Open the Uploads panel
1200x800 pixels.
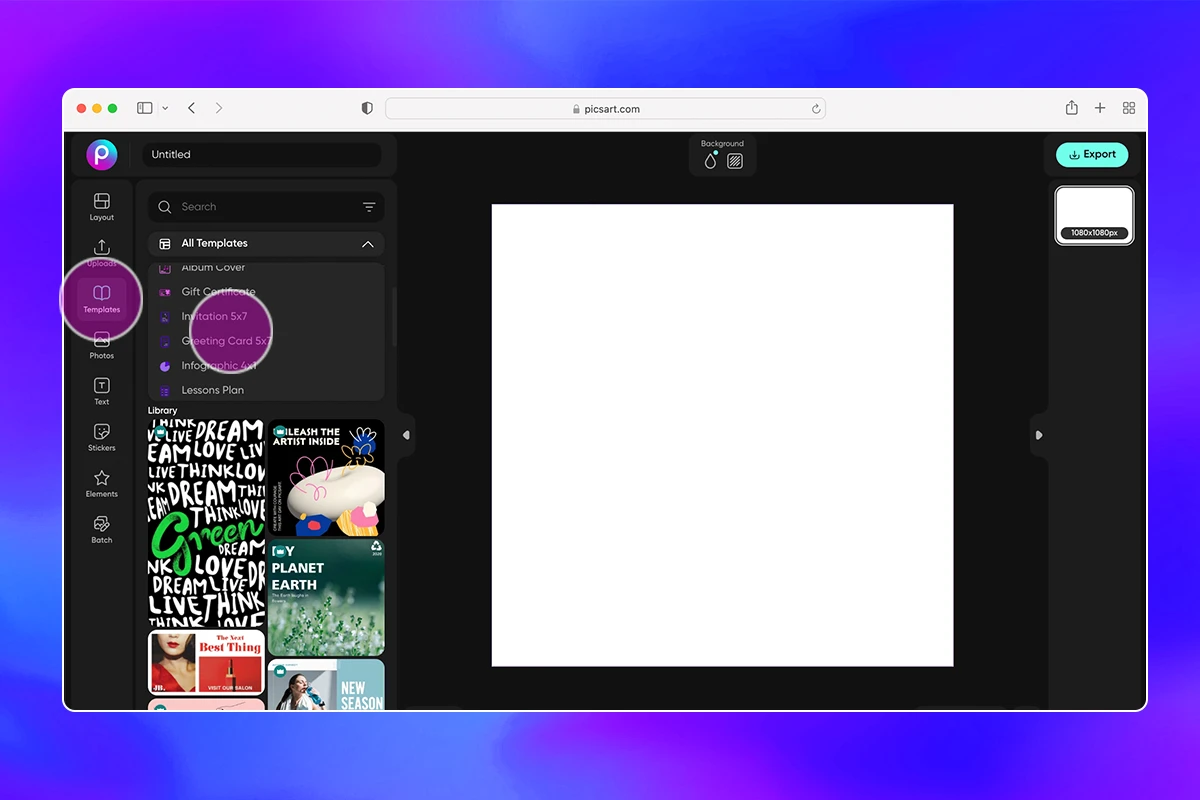[x=101, y=253]
